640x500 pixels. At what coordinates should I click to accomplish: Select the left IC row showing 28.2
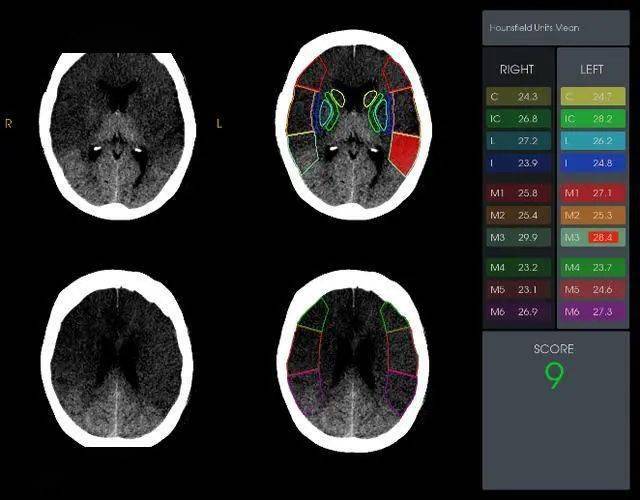(x=593, y=119)
